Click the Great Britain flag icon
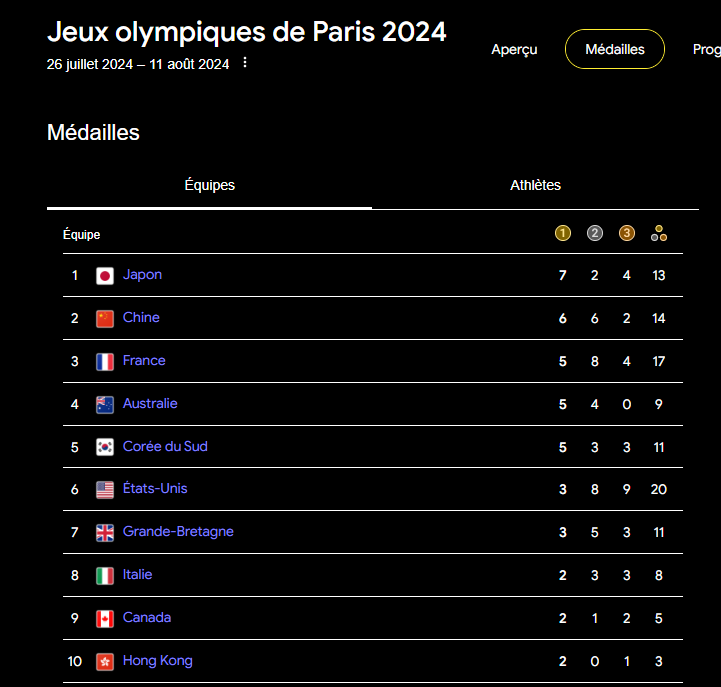 tap(105, 533)
